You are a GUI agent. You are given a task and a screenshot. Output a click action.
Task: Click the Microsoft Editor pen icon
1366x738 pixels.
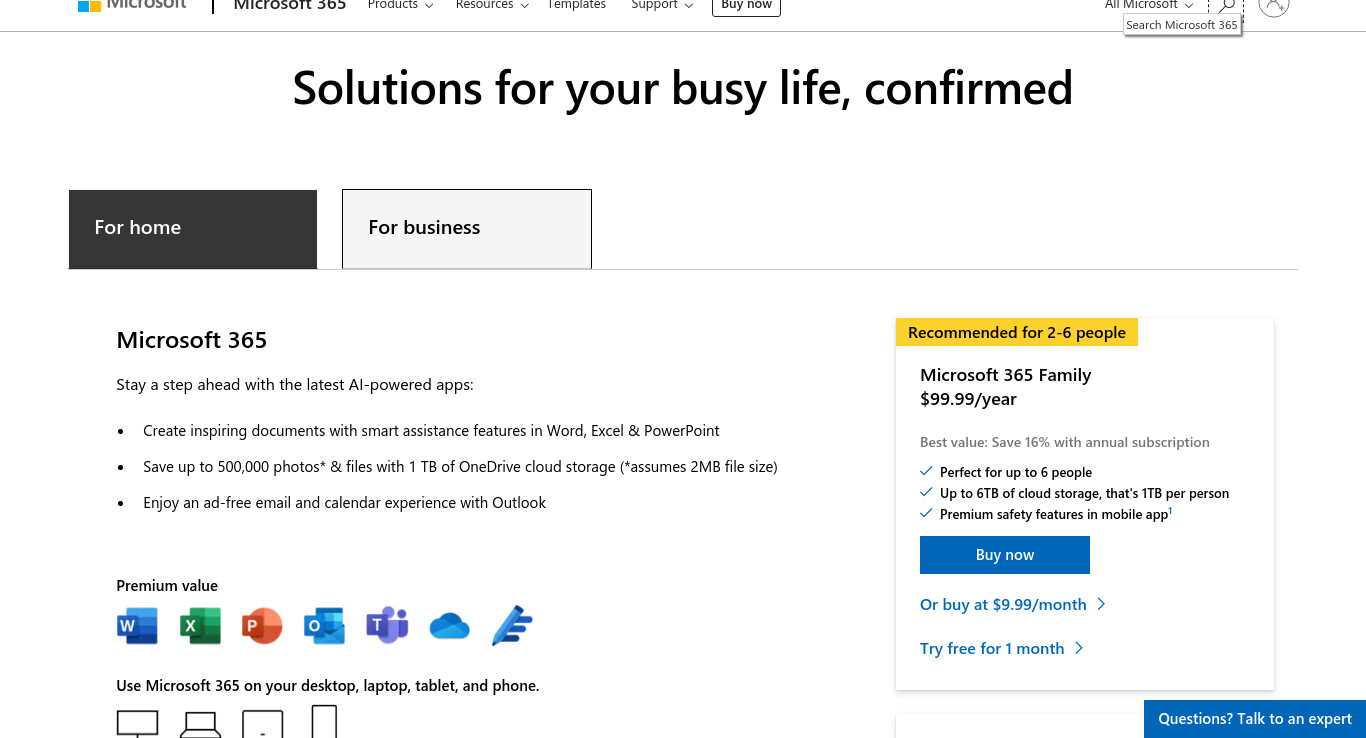coord(512,626)
